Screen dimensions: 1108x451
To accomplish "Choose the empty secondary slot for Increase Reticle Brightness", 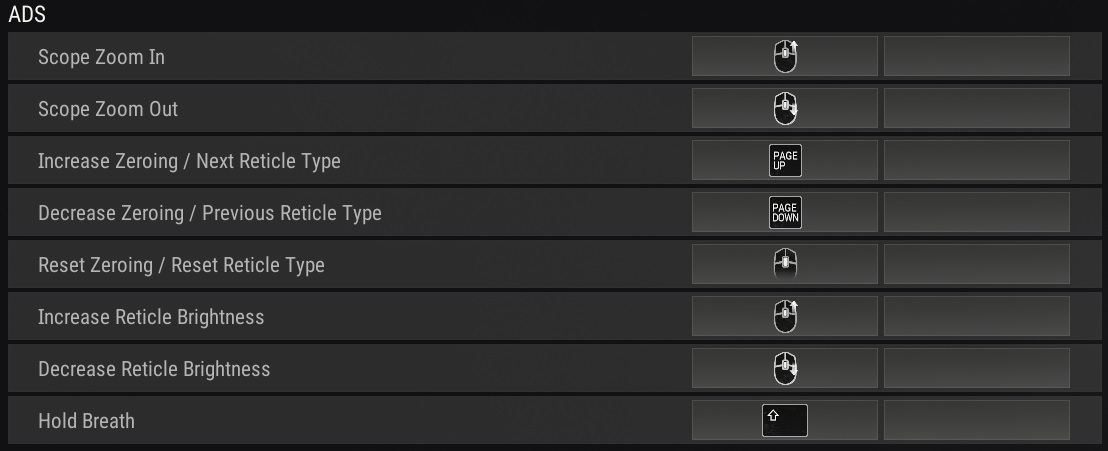I will [x=977, y=316].
